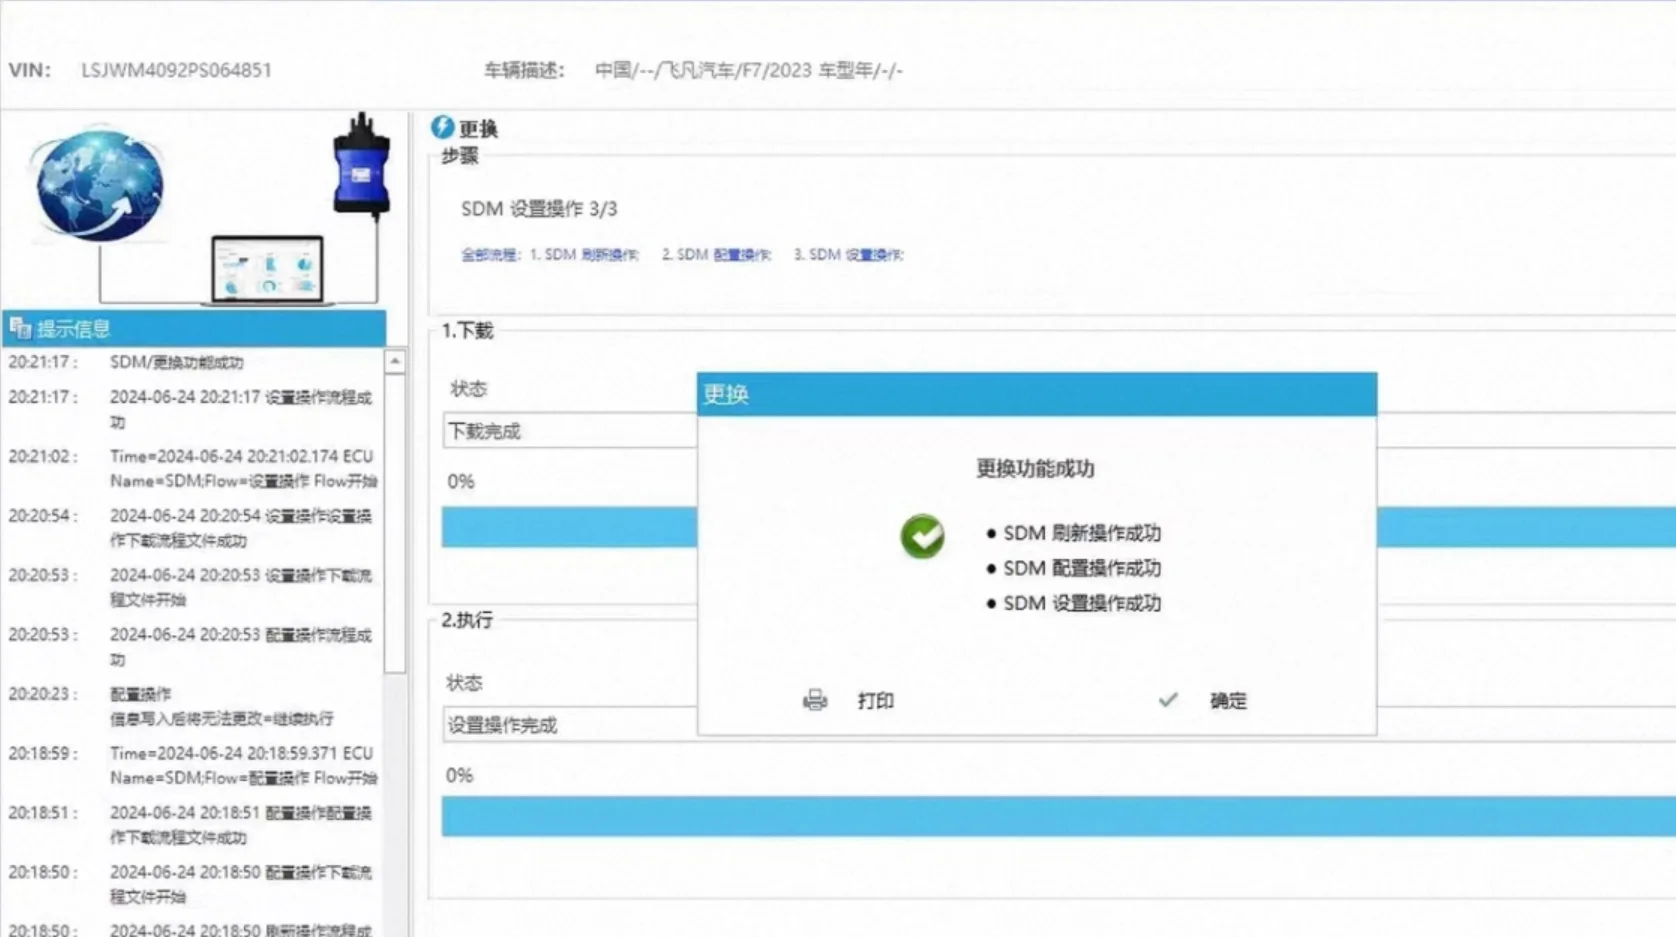The image size is (1676, 937).
Task: Click the 2. SDM 配置操作 step link
Action: pos(716,255)
